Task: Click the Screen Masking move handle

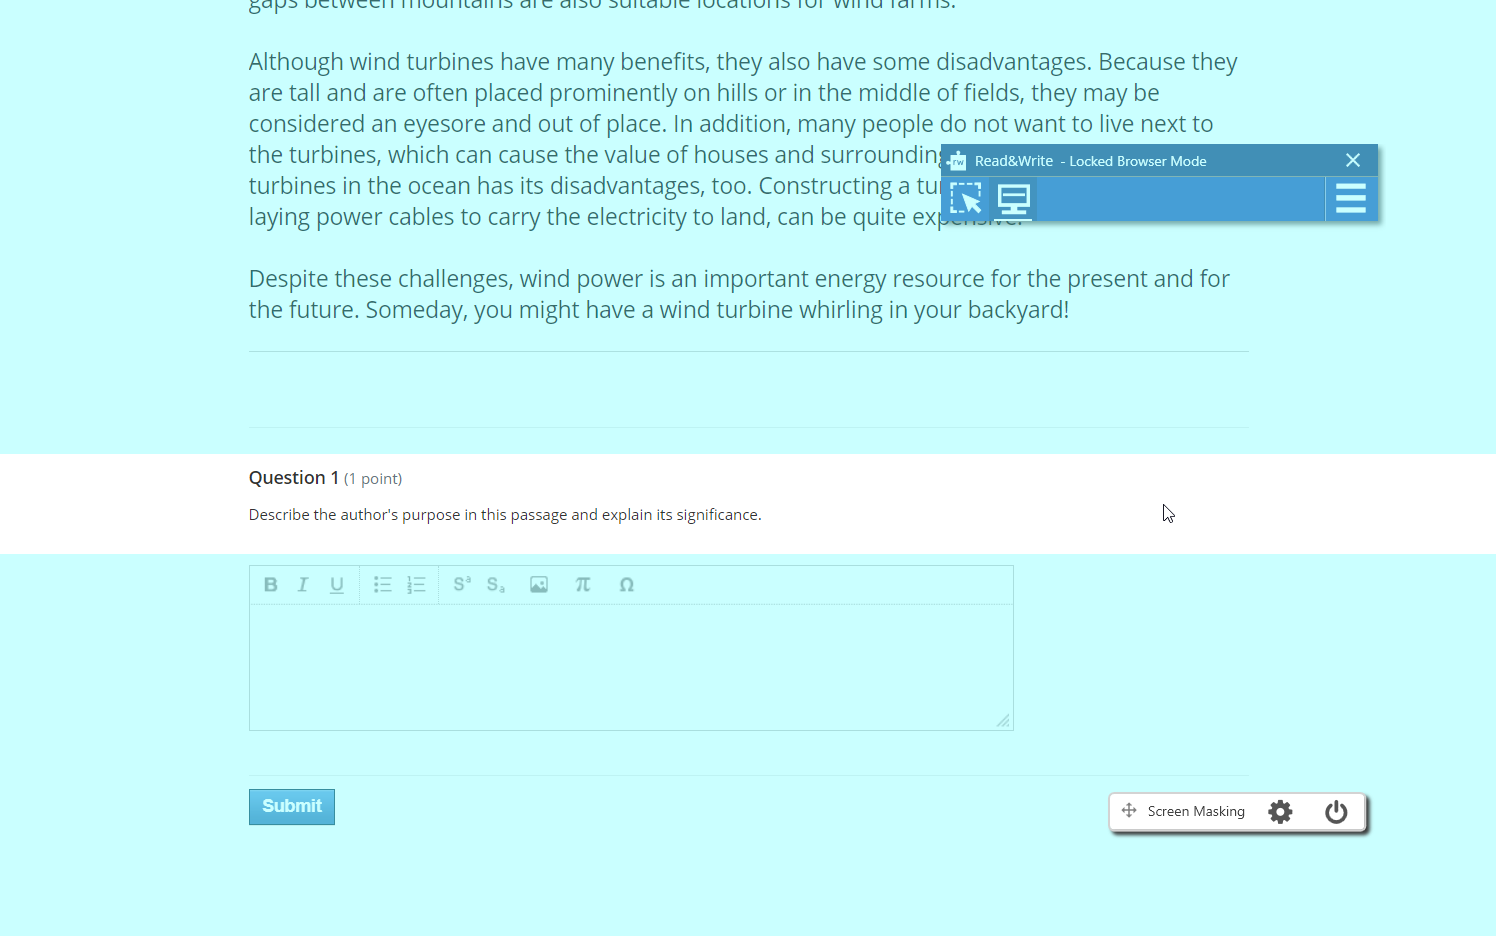Action: coord(1129,811)
